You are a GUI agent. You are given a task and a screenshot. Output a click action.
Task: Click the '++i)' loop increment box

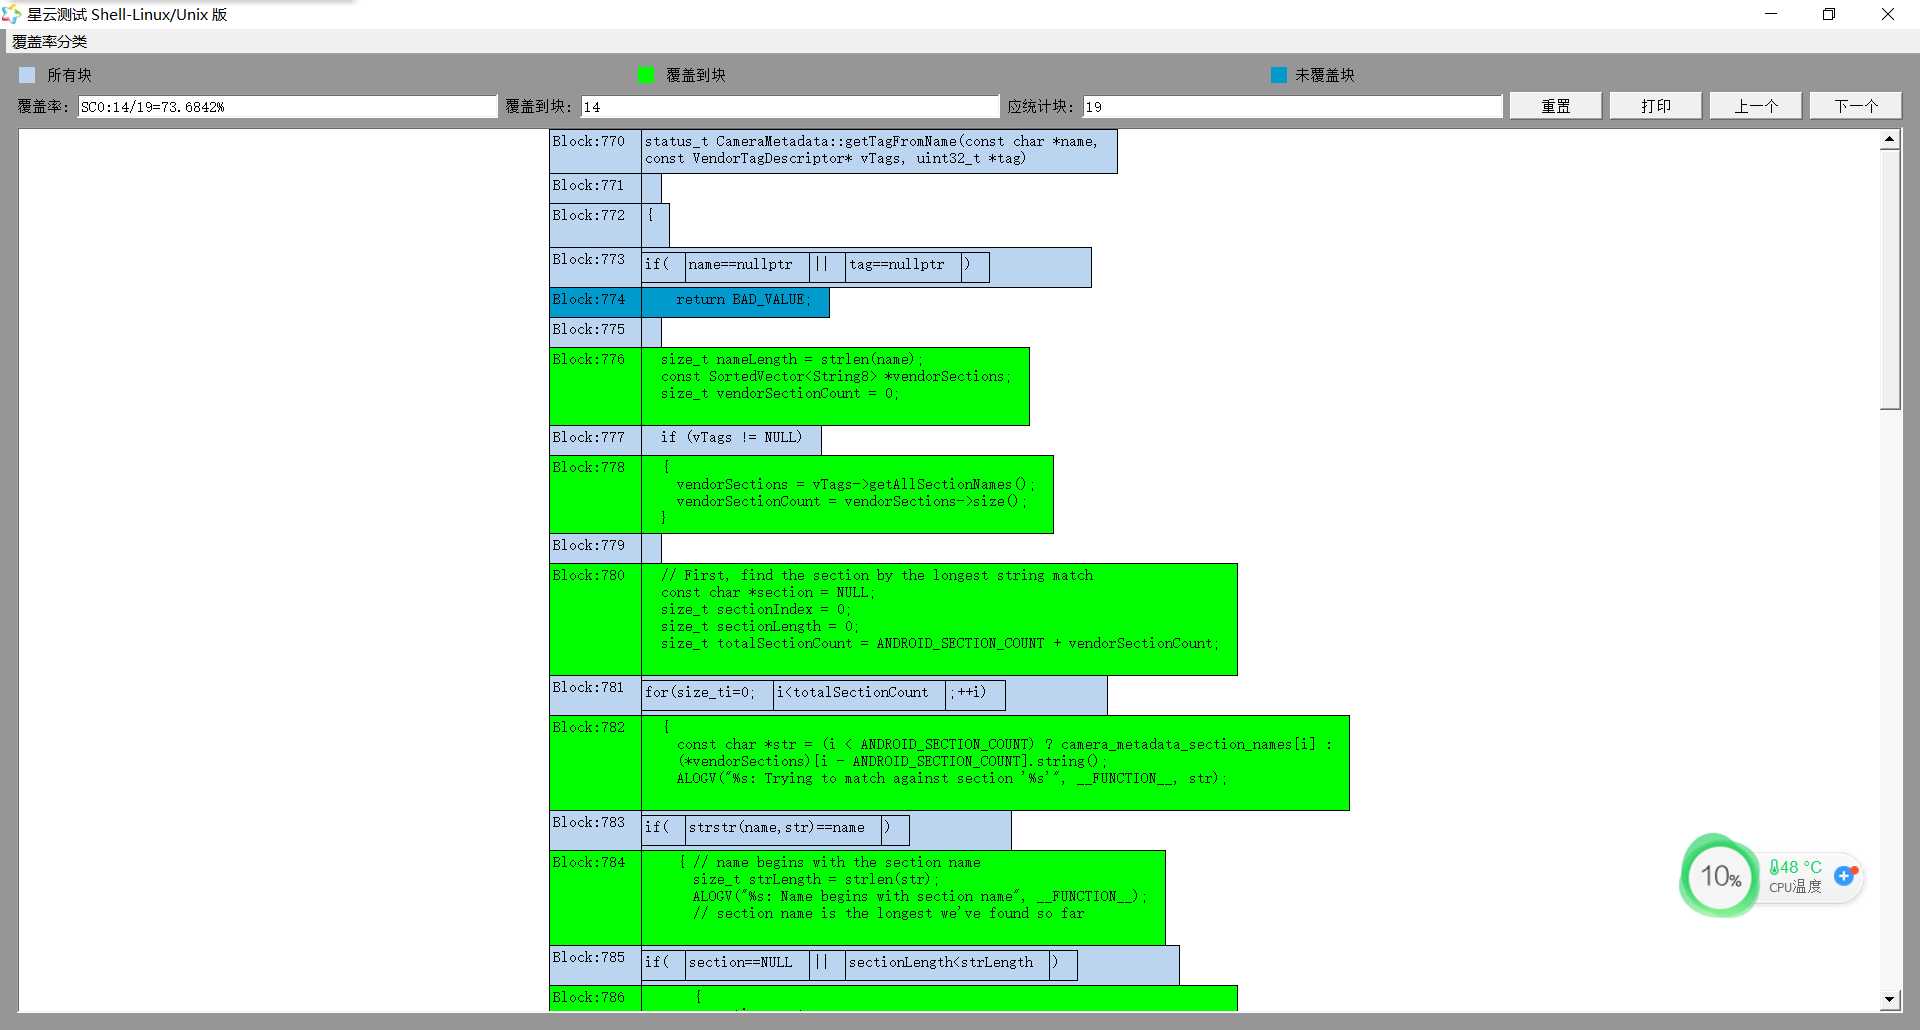pos(975,695)
